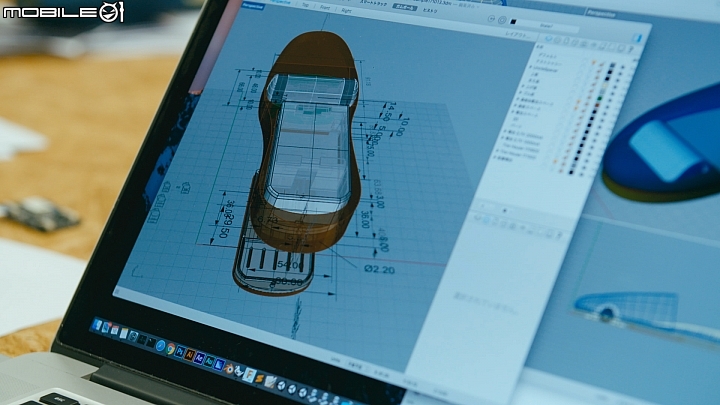Select the 54.00 dimension text

click(290, 265)
